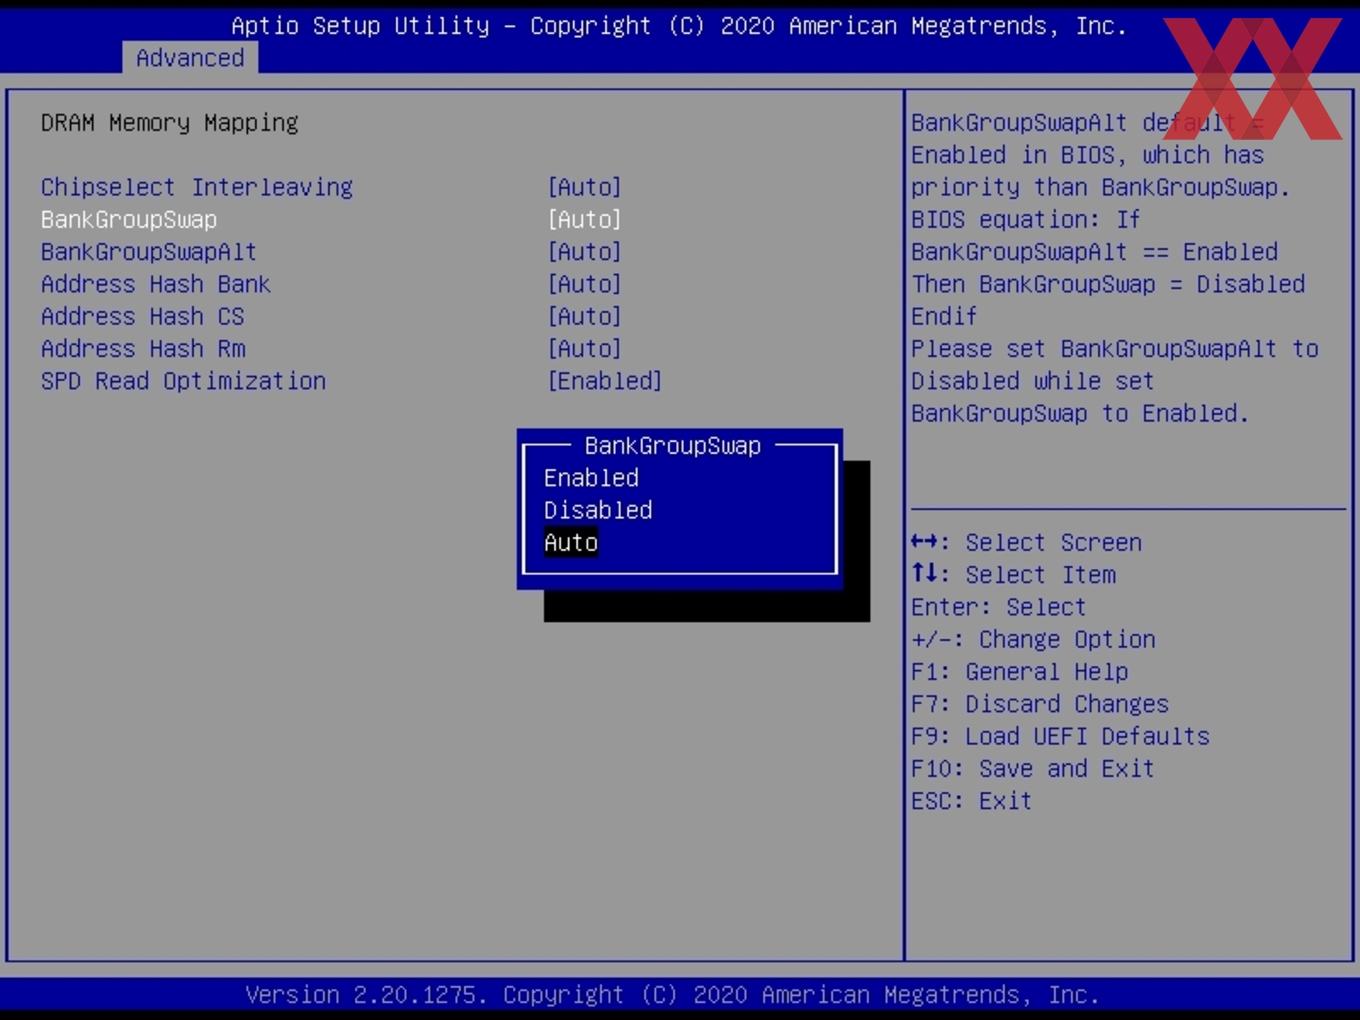1360x1020 pixels.
Task: Click the F1: General Help hint
Action: pos(1020,672)
